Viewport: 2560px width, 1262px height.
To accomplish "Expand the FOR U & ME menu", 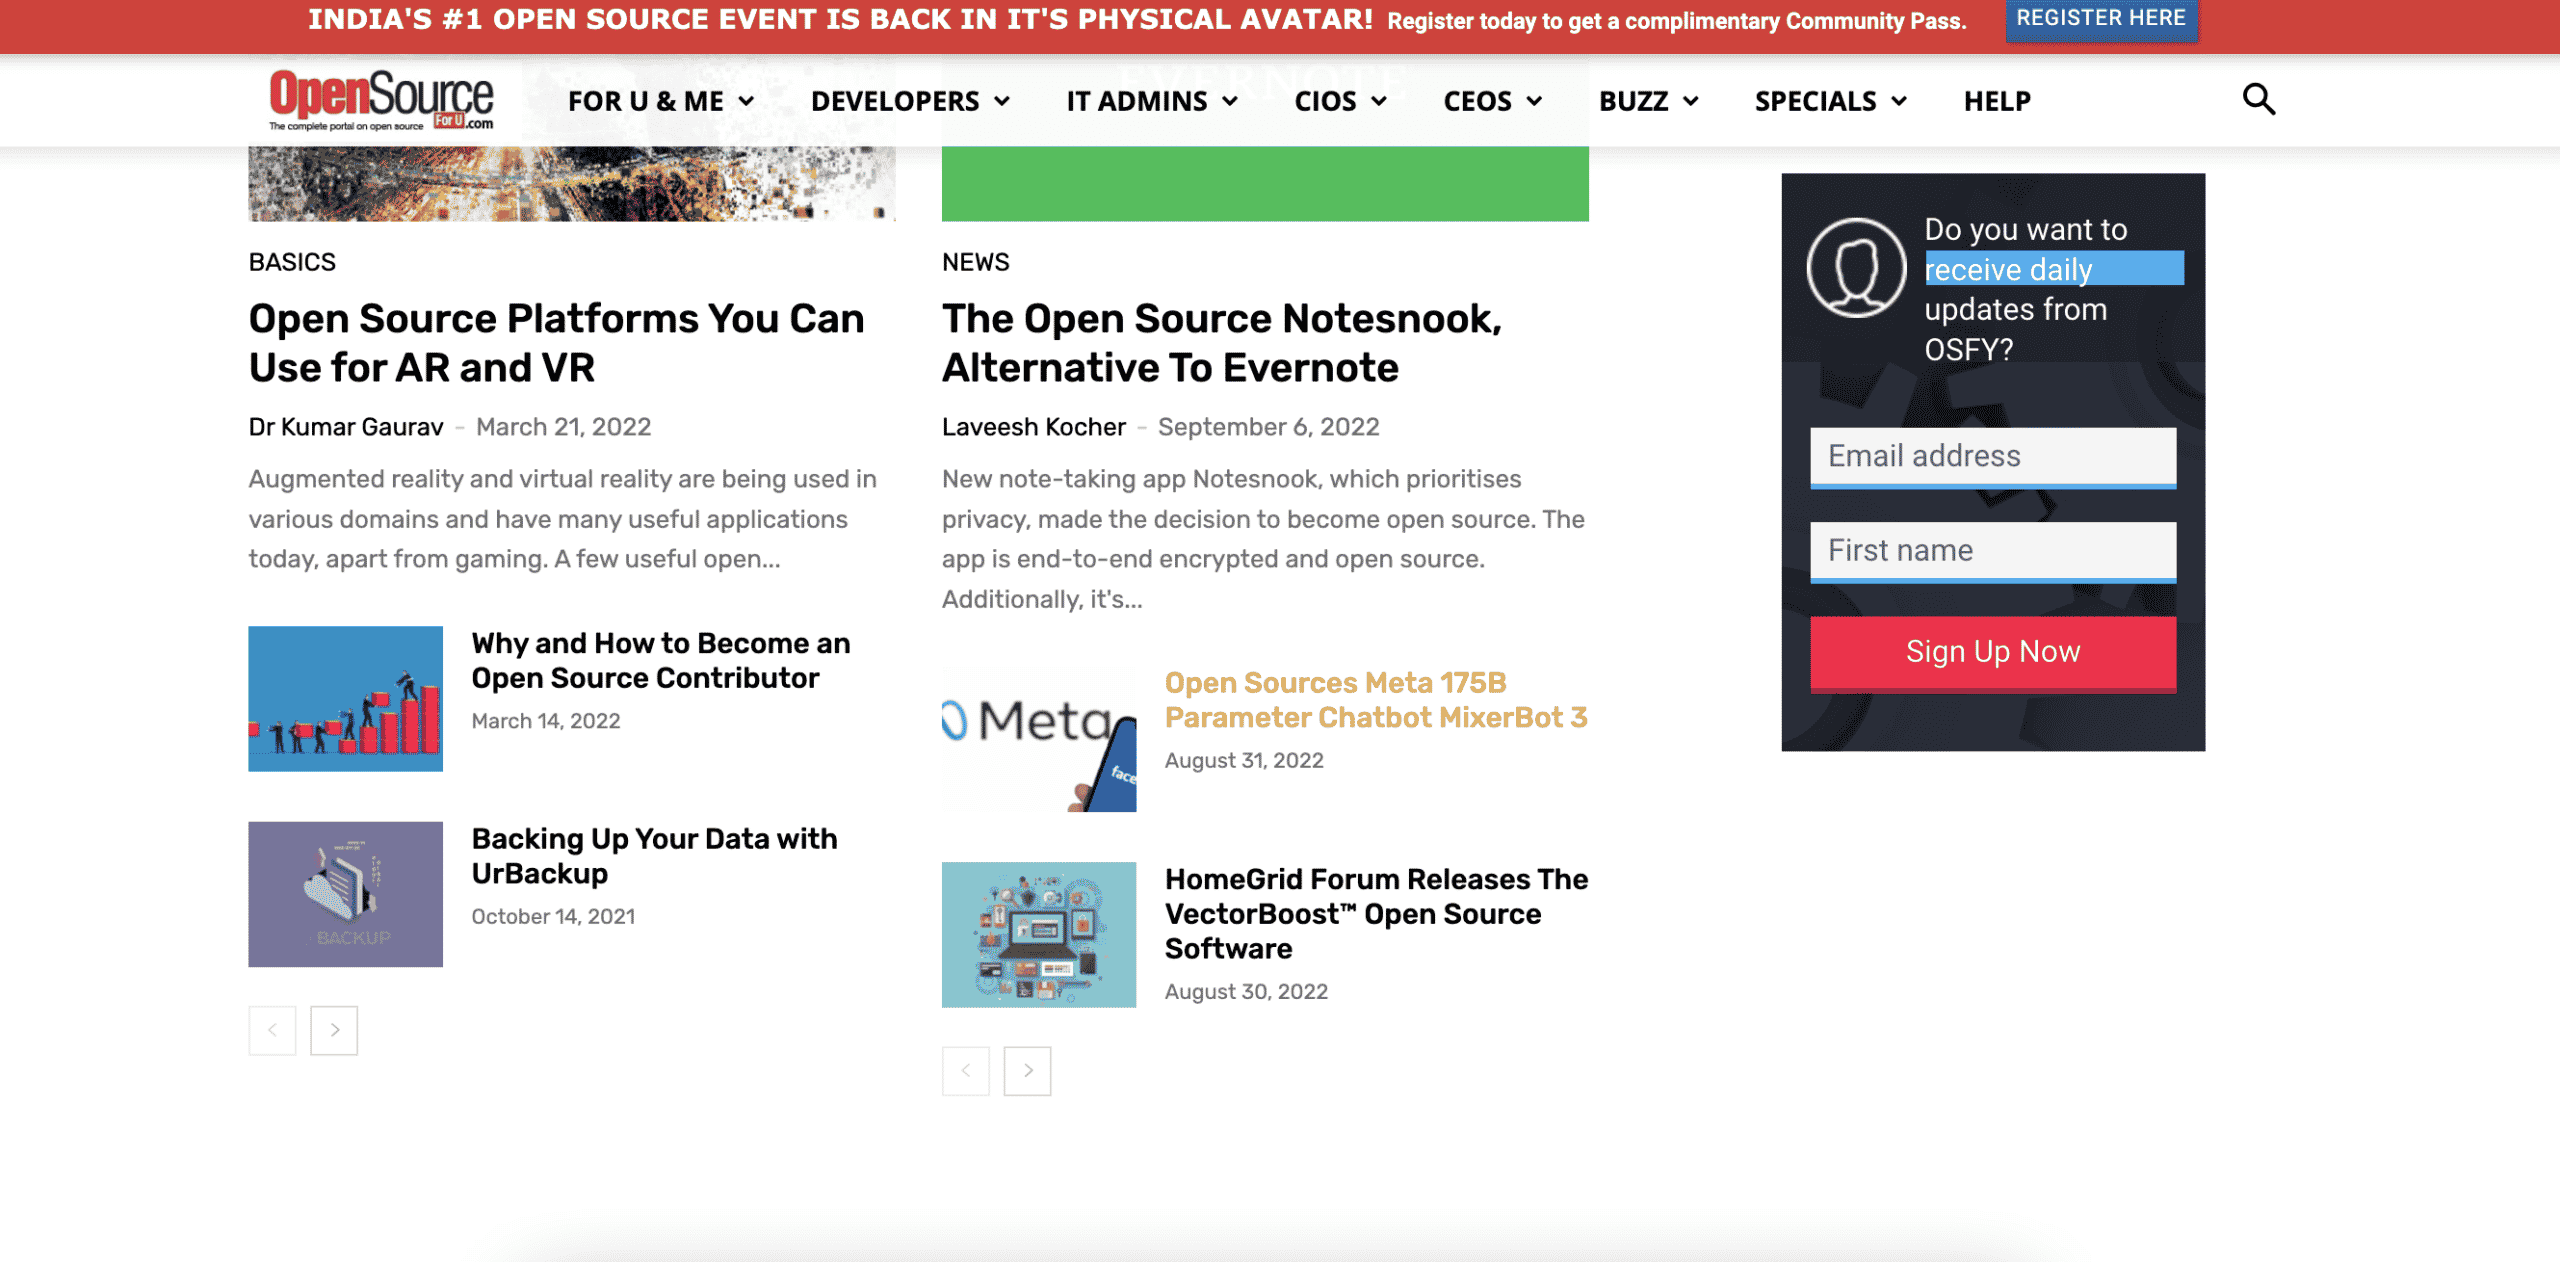I will [661, 101].
